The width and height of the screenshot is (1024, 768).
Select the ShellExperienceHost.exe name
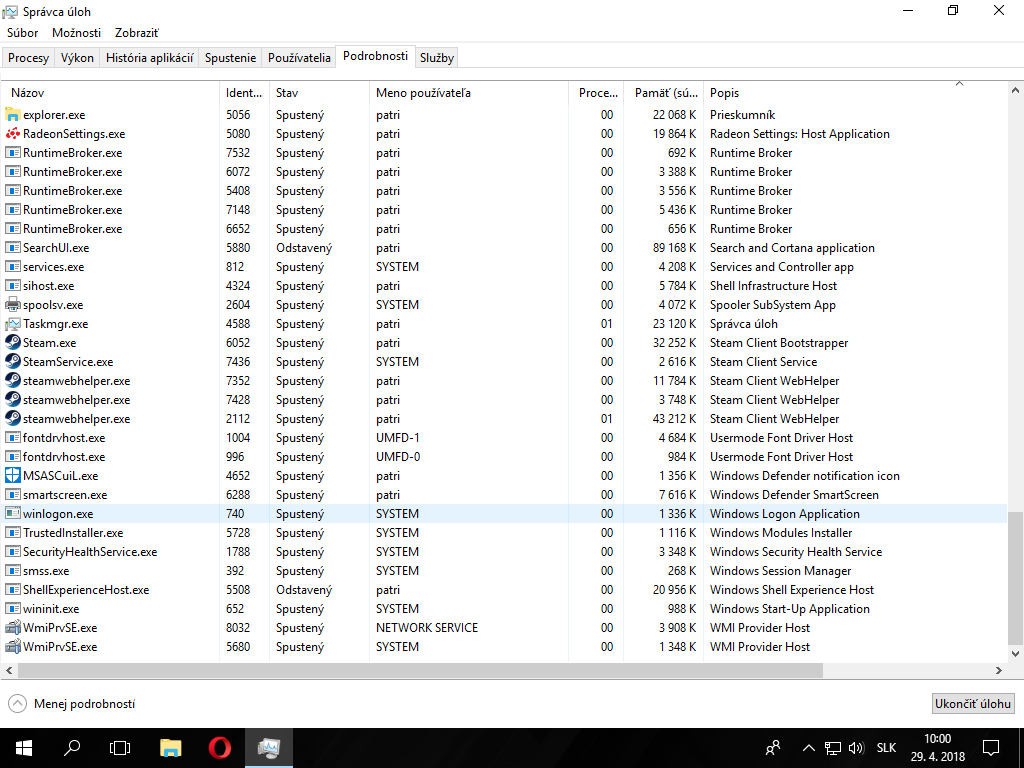tap(86, 590)
